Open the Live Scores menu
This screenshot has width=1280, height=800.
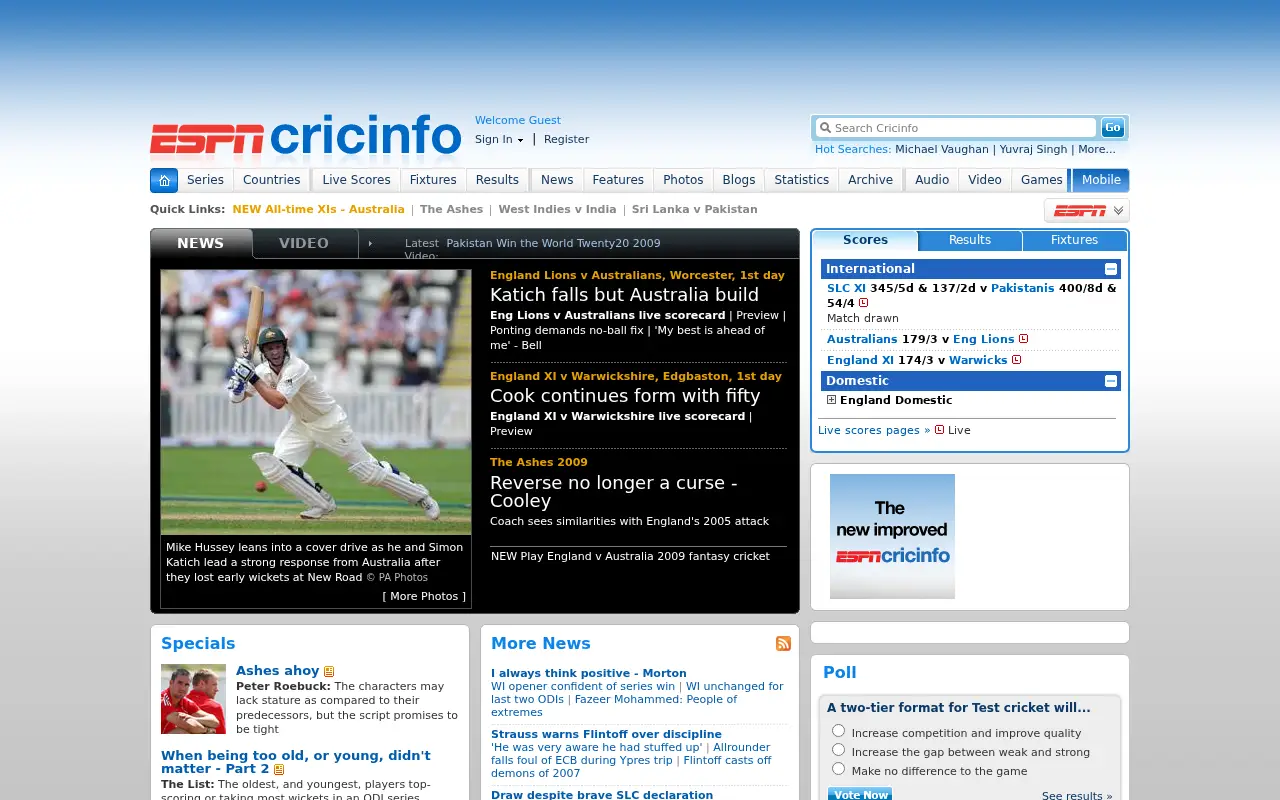point(356,180)
